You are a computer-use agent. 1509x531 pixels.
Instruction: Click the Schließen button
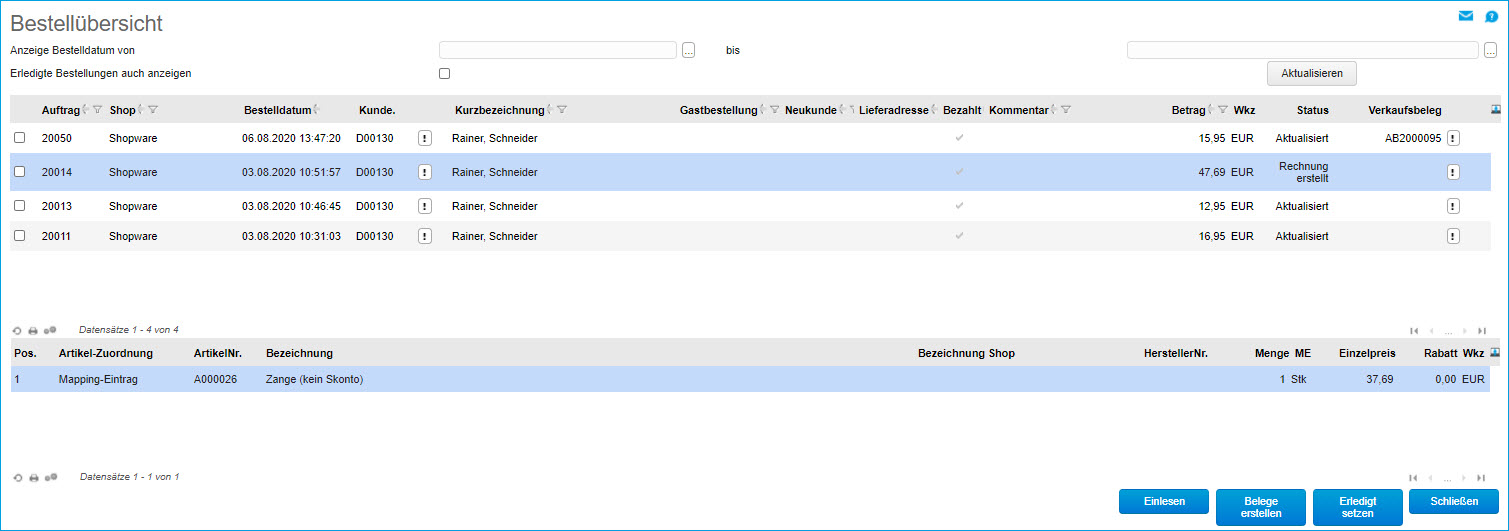click(x=1454, y=502)
